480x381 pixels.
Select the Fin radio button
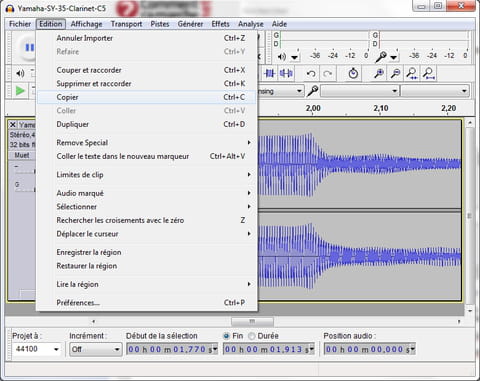tap(226, 336)
